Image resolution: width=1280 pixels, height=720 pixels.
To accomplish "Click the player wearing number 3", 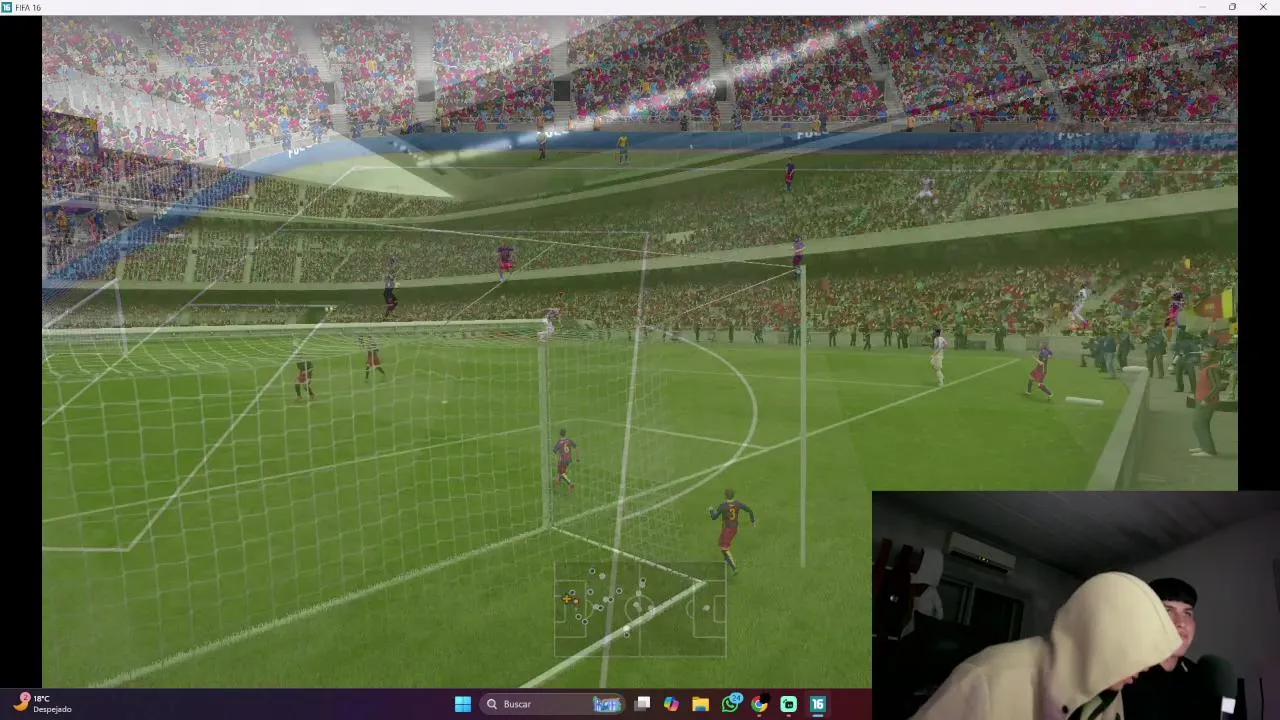I will point(730,528).
